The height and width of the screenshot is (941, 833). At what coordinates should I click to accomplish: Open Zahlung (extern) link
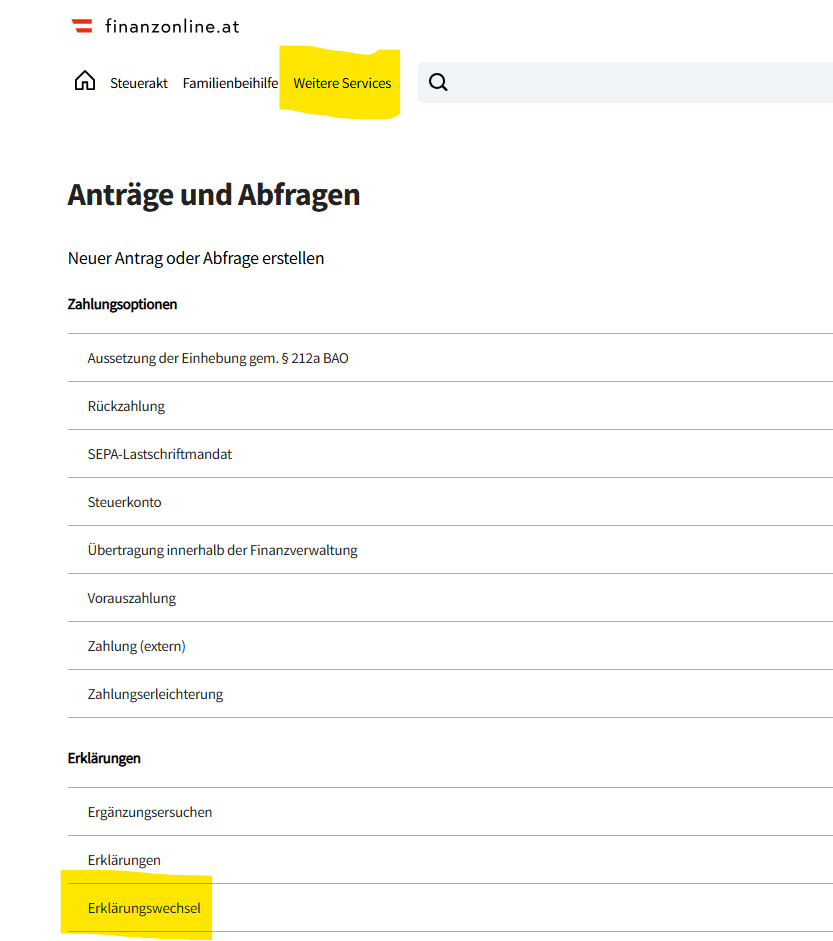click(x=137, y=646)
